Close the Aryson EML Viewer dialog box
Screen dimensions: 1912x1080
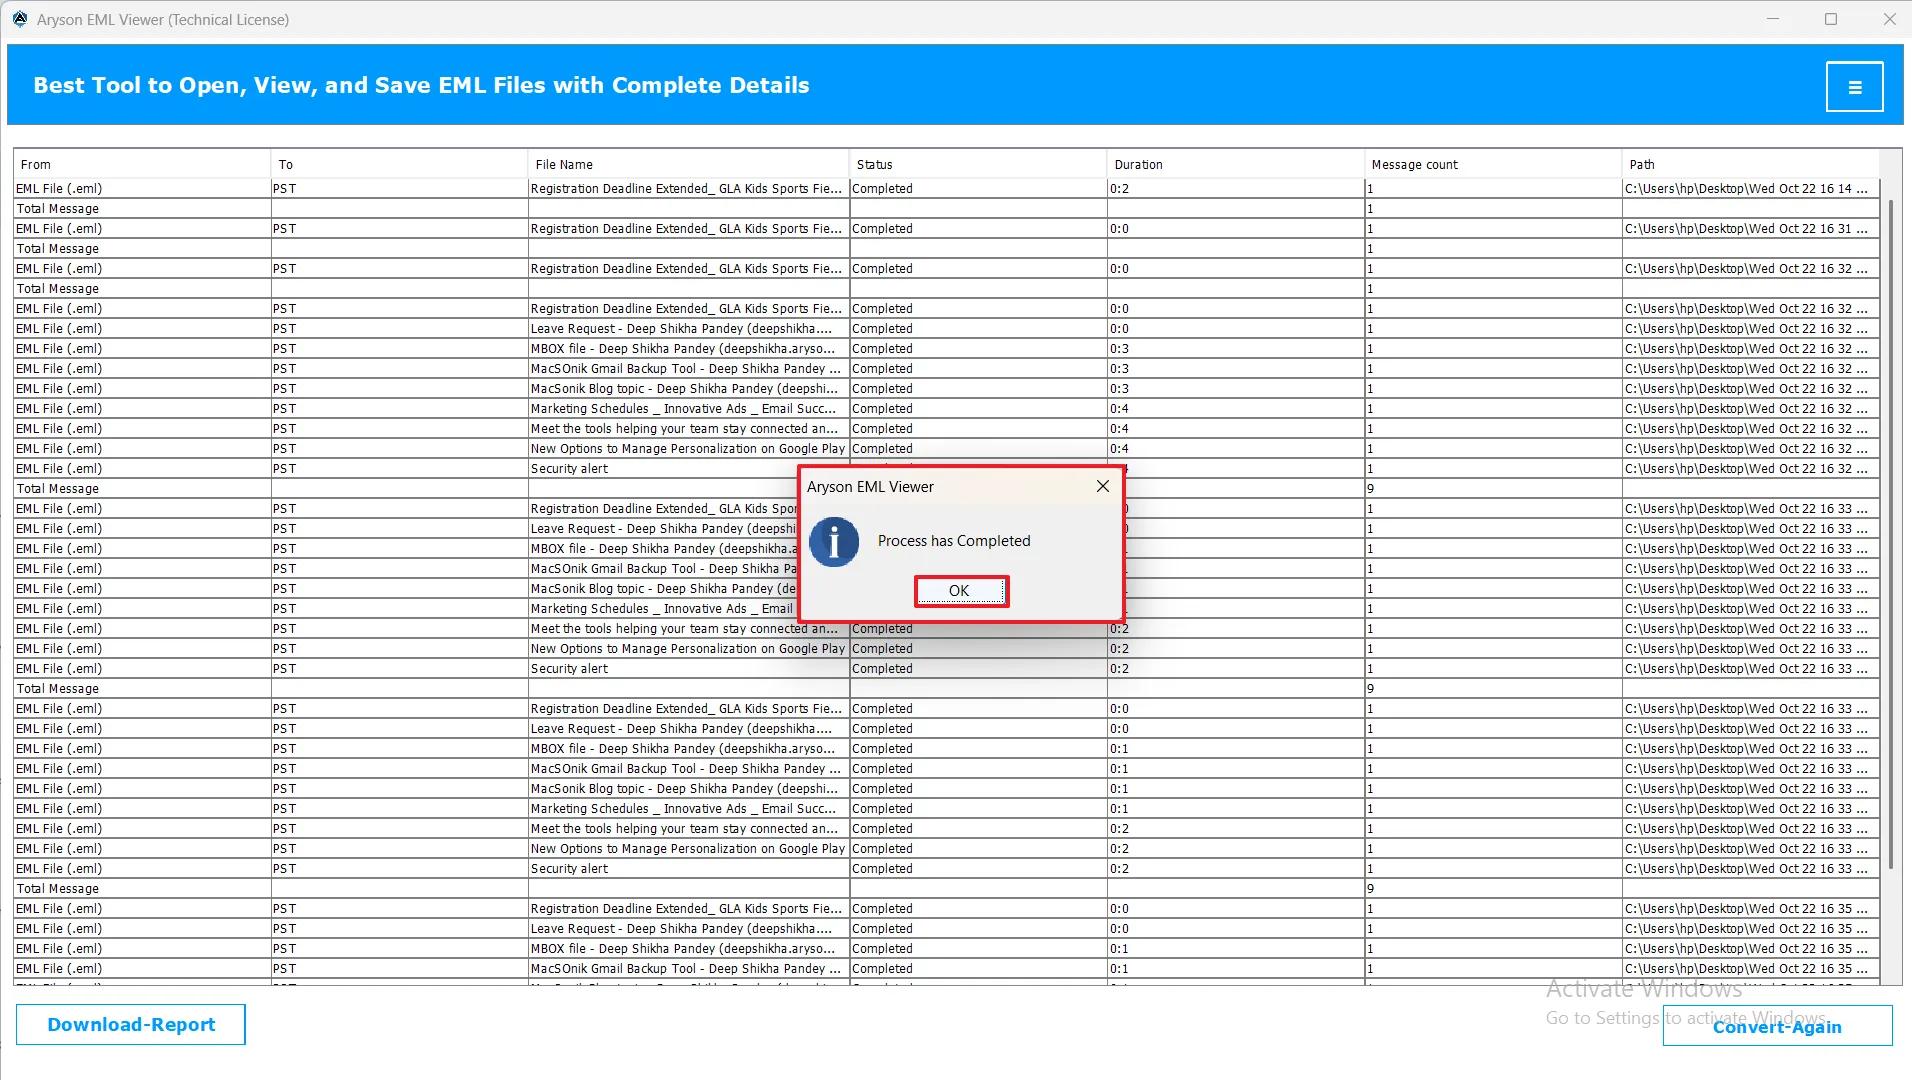coord(1102,486)
